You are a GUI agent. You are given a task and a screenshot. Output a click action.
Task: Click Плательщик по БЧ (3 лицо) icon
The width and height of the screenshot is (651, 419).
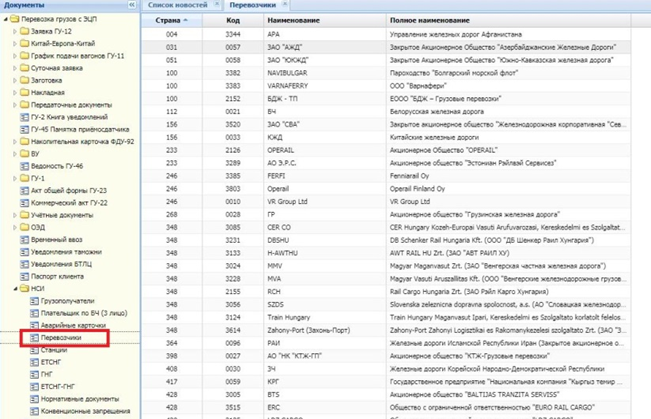34,313
